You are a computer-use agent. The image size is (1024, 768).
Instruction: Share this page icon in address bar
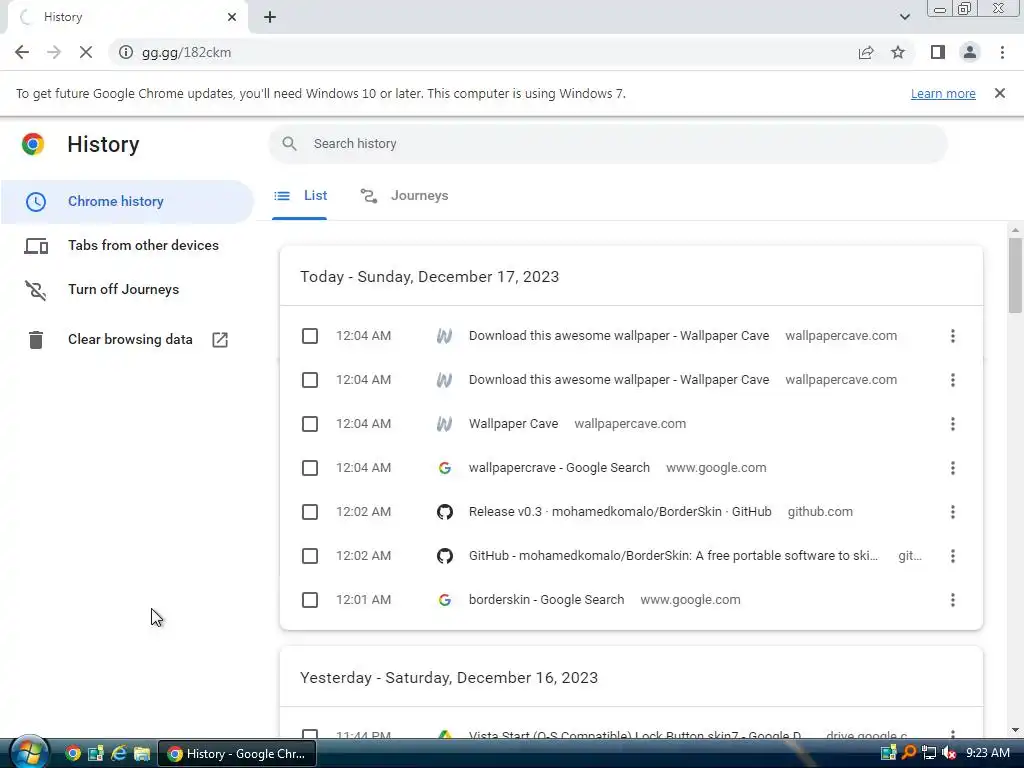(866, 52)
